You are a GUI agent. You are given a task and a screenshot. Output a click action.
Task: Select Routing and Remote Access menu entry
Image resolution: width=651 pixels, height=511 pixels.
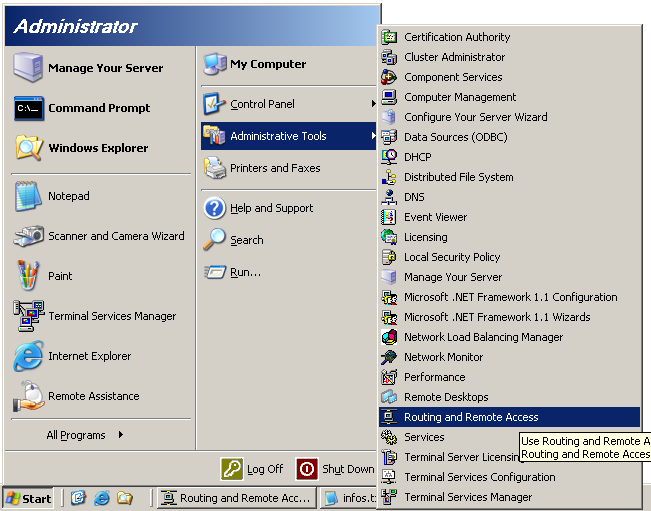point(509,417)
